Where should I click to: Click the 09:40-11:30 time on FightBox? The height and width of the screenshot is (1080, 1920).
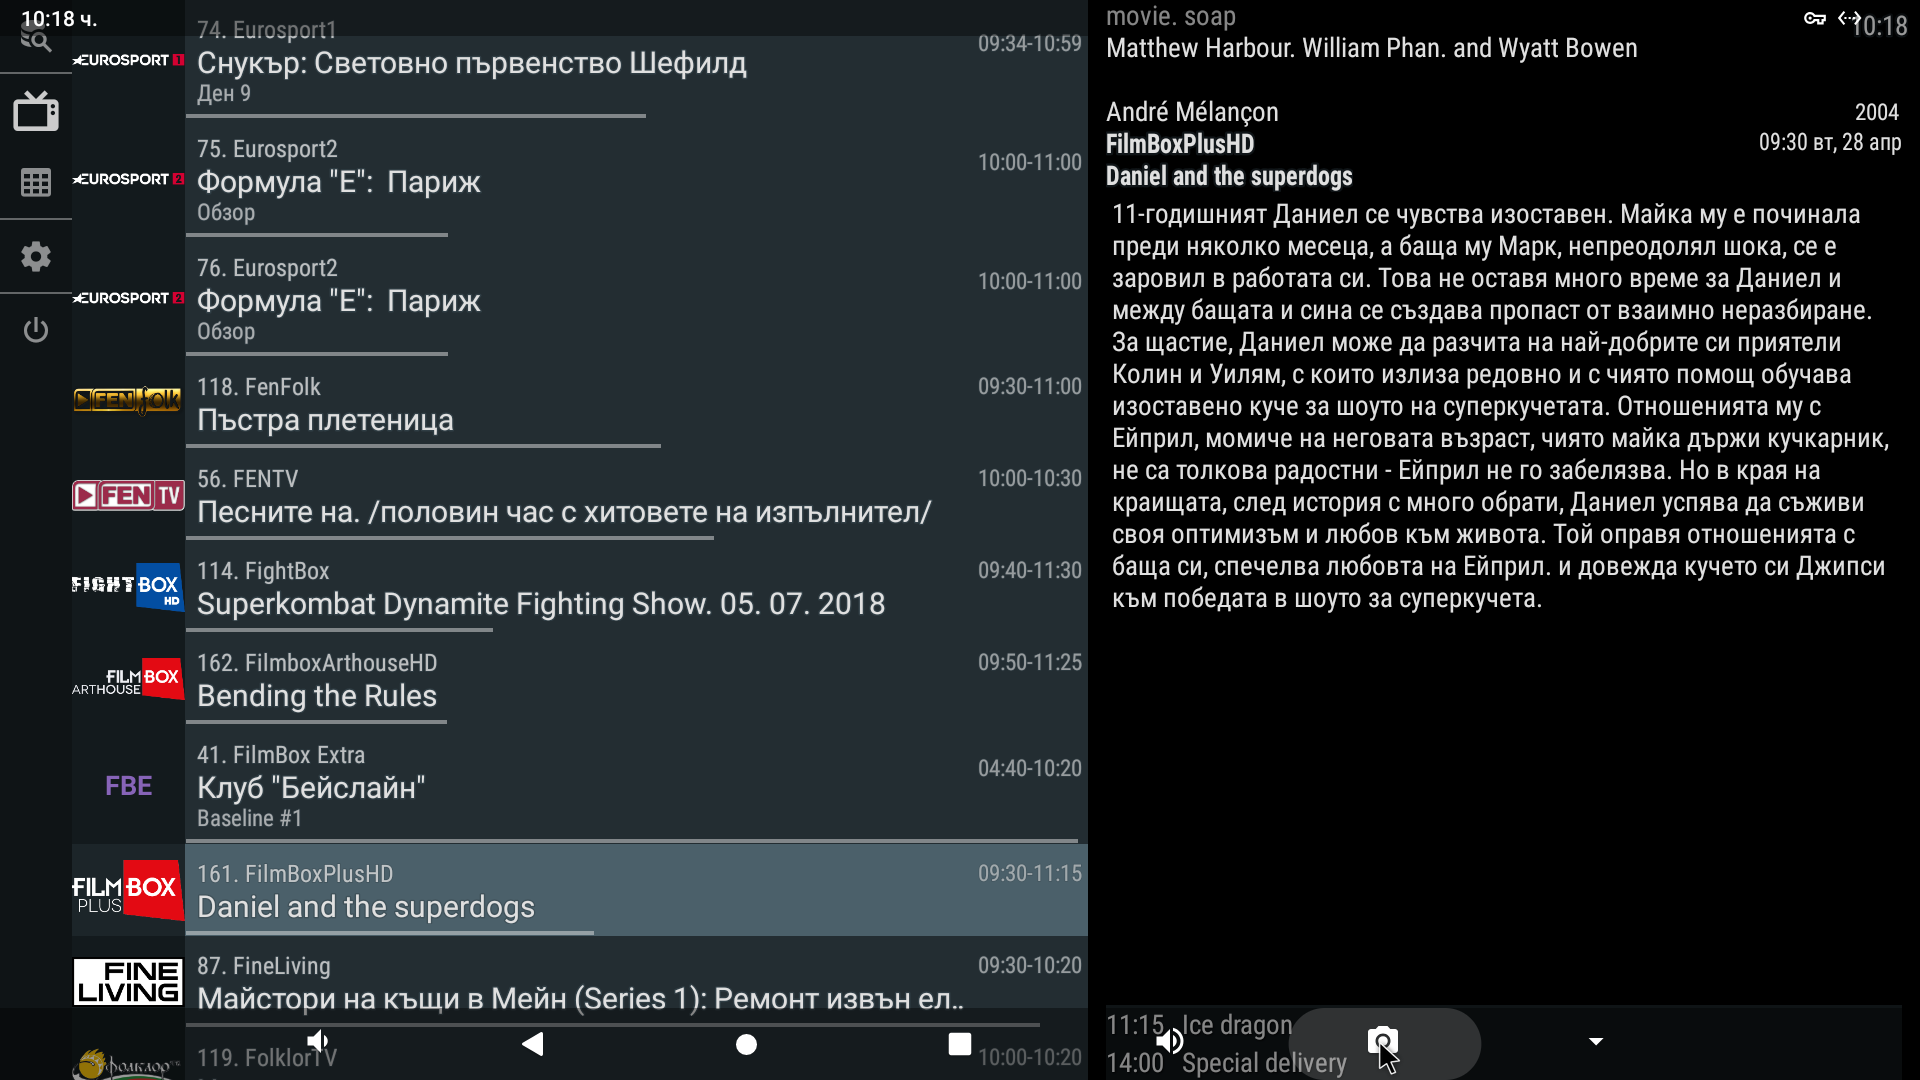pos(1029,570)
